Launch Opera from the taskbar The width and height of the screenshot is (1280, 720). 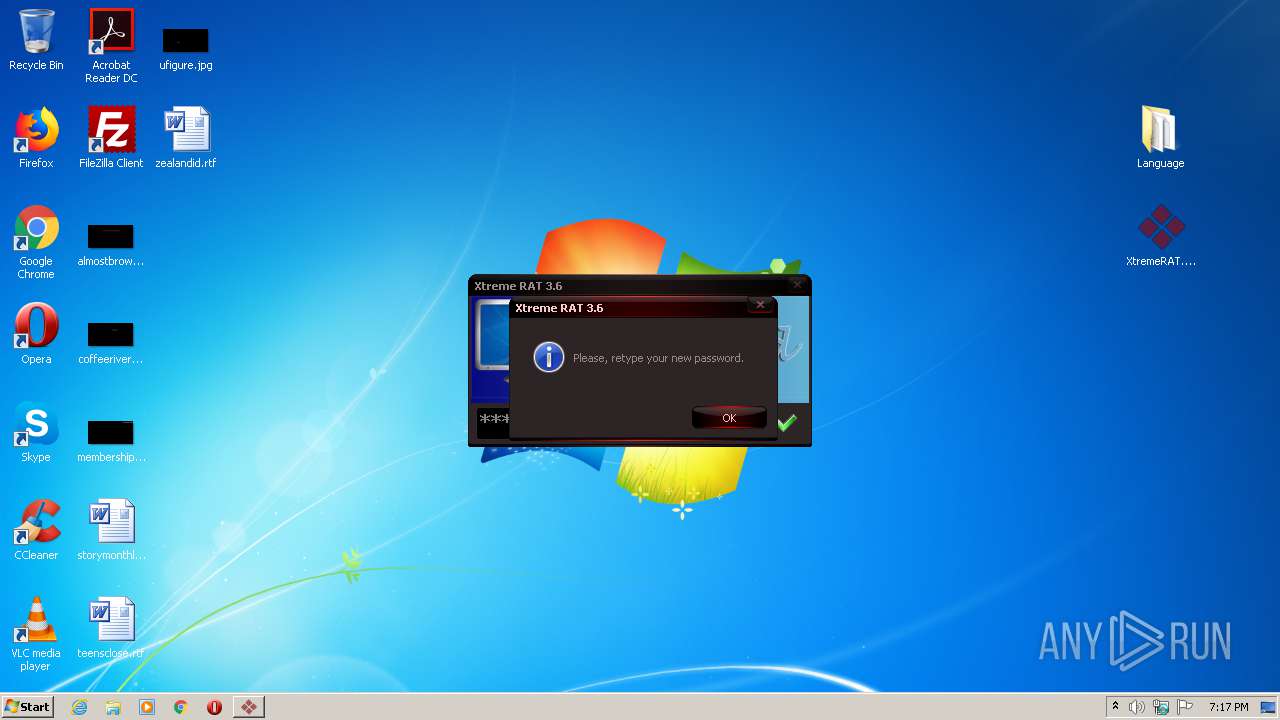(214, 707)
